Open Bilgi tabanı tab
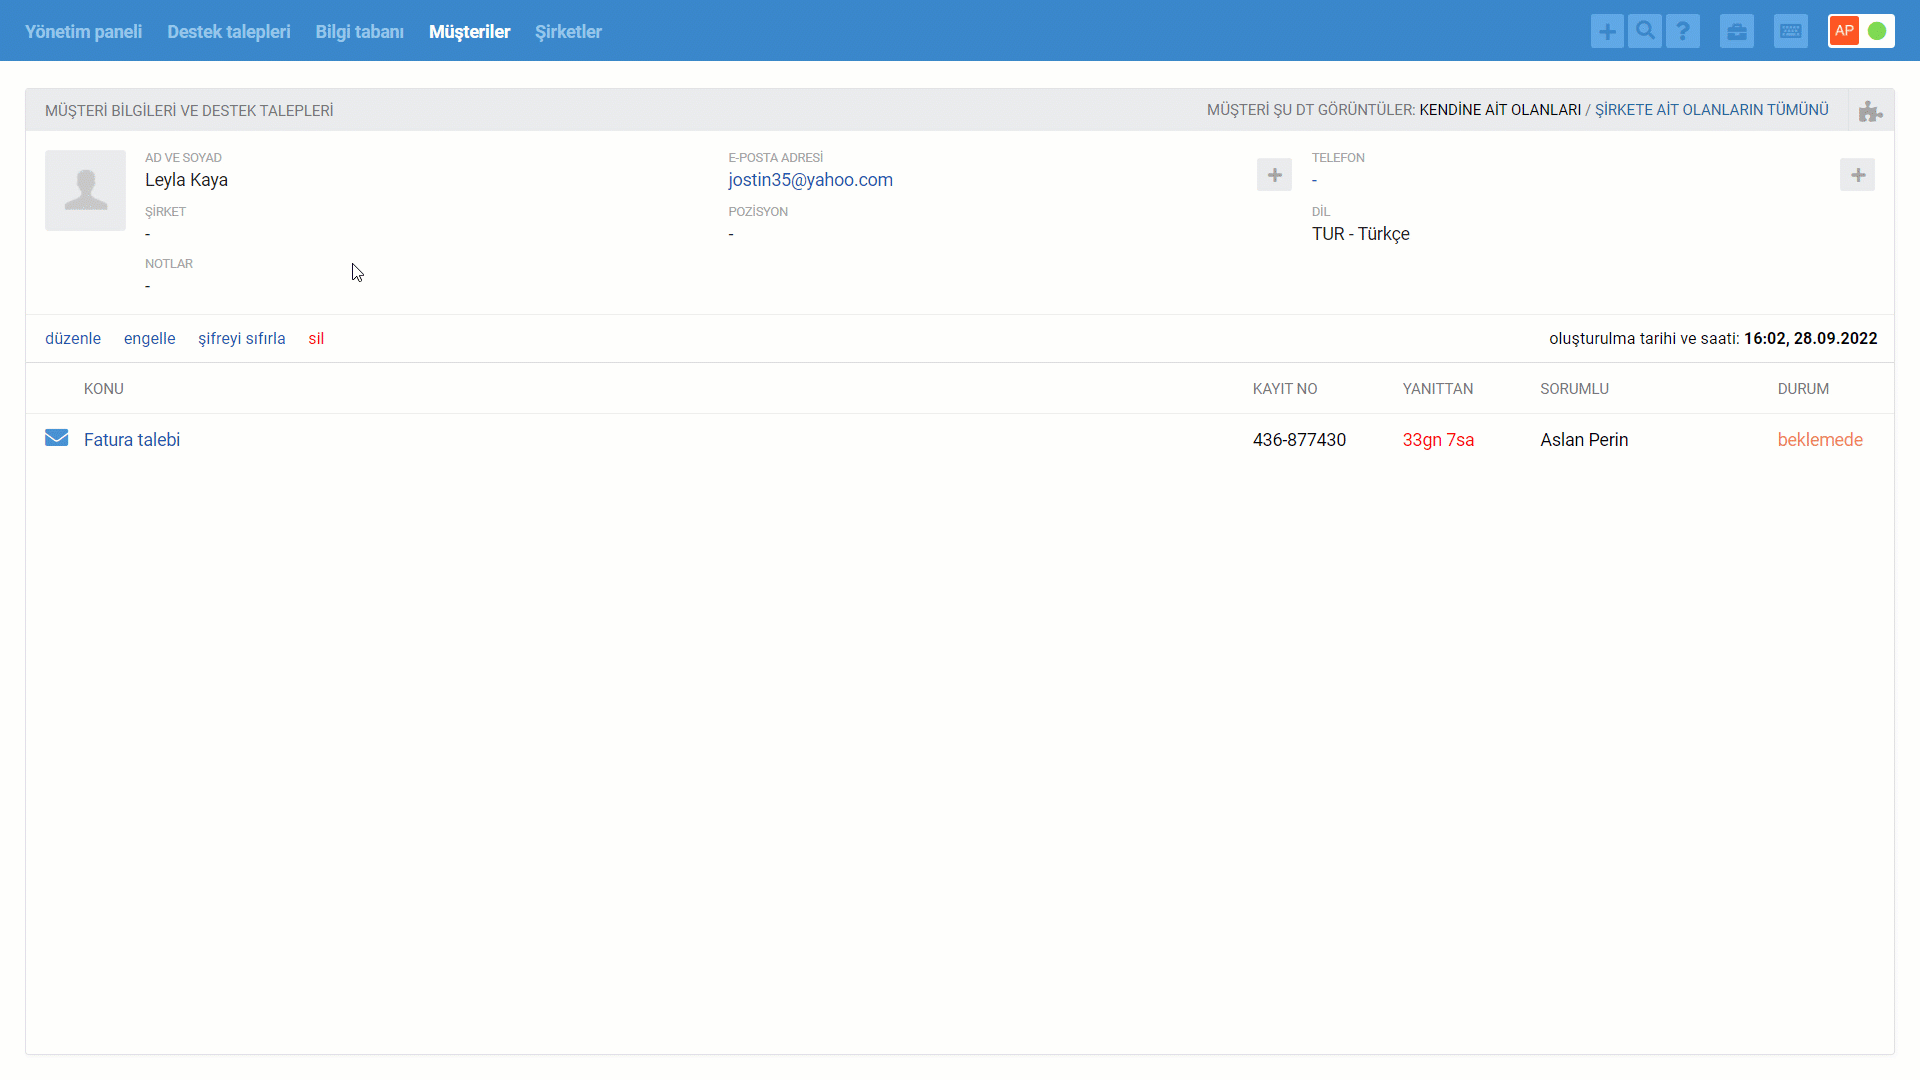Image resolution: width=1920 pixels, height=1080 pixels. point(360,32)
